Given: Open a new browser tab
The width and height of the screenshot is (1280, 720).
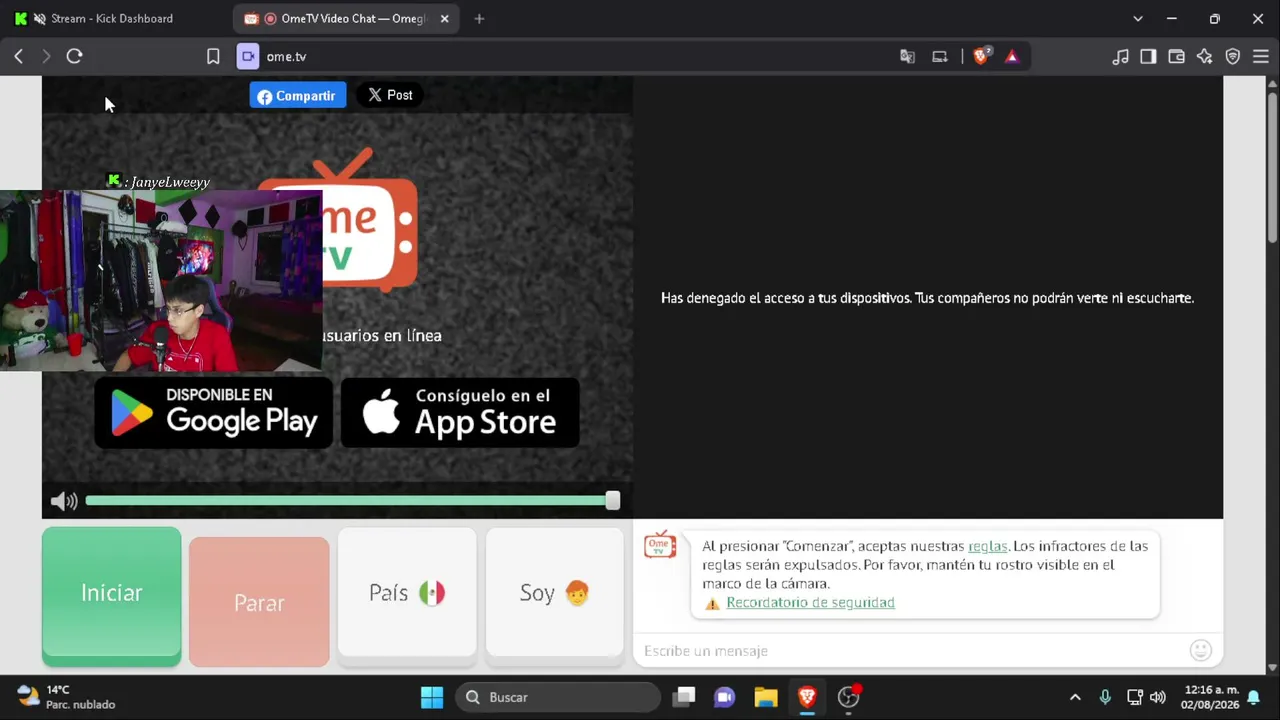Looking at the screenshot, I should tap(479, 19).
